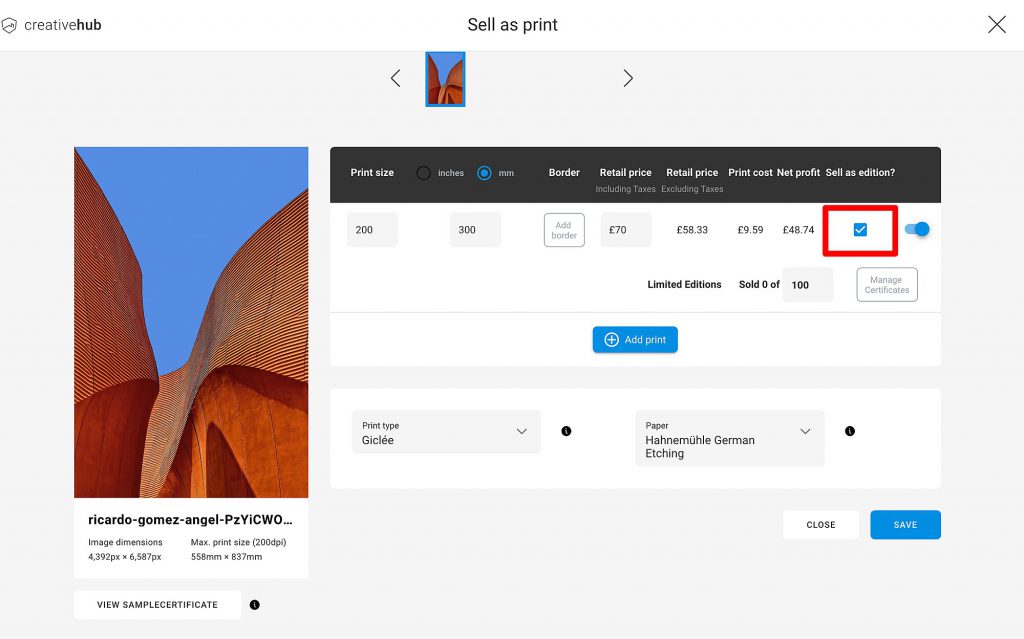
Task: Open the info icon next to Print type
Action: coord(566,430)
